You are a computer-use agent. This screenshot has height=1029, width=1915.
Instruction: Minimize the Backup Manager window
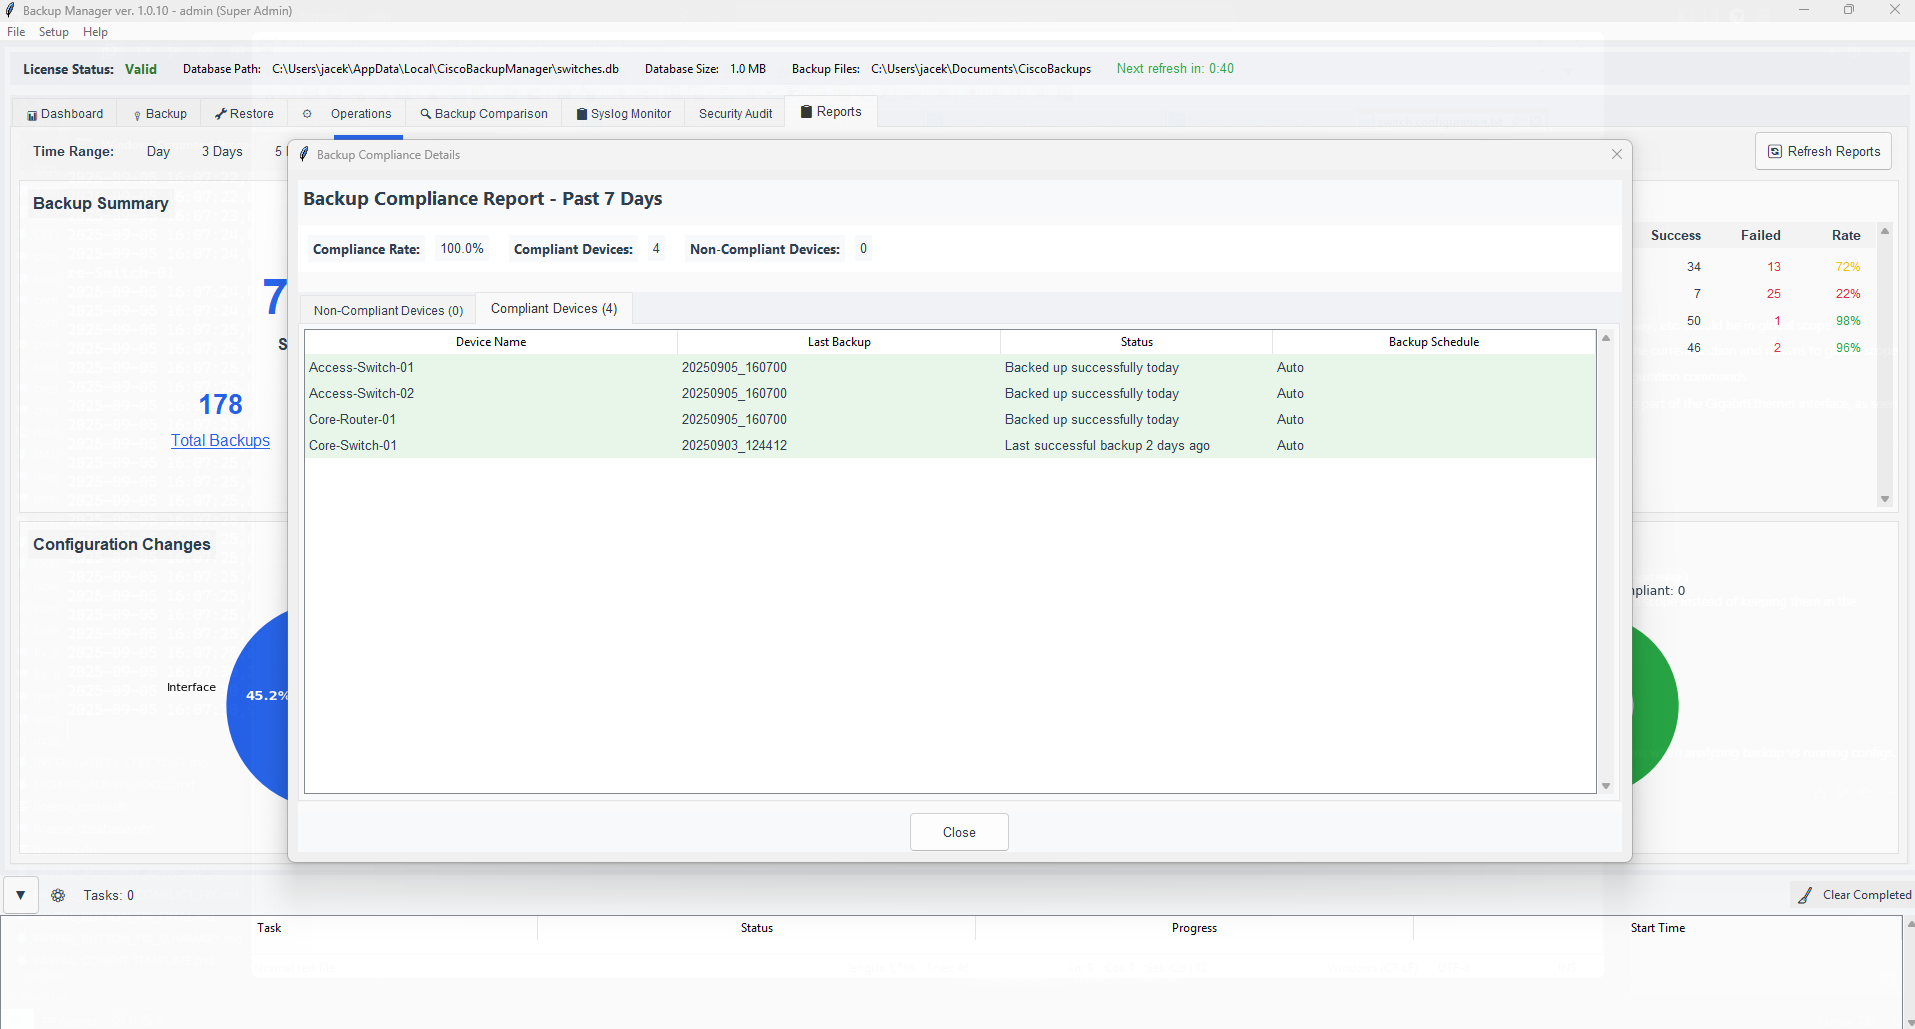pyautogui.click(x=1804, y=10)
